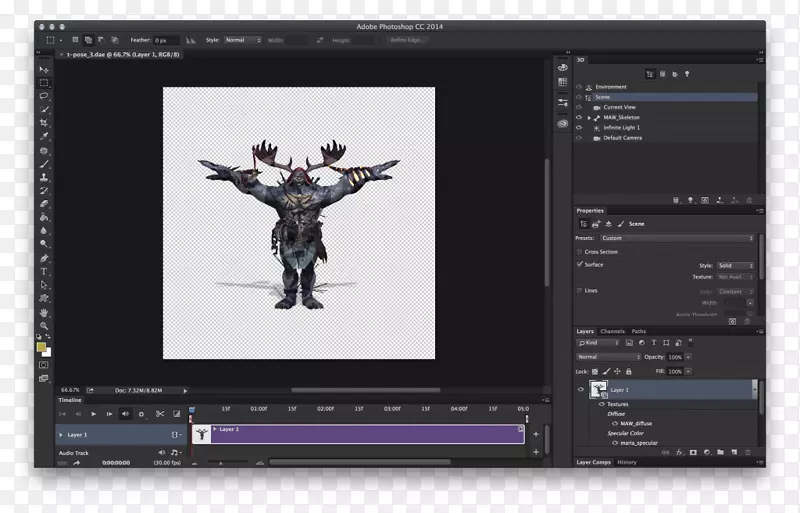Open the marquee Style dropdown in options bar
This screenshot has height=513, width=800.
pyautogui.click(x=243, y=40)
